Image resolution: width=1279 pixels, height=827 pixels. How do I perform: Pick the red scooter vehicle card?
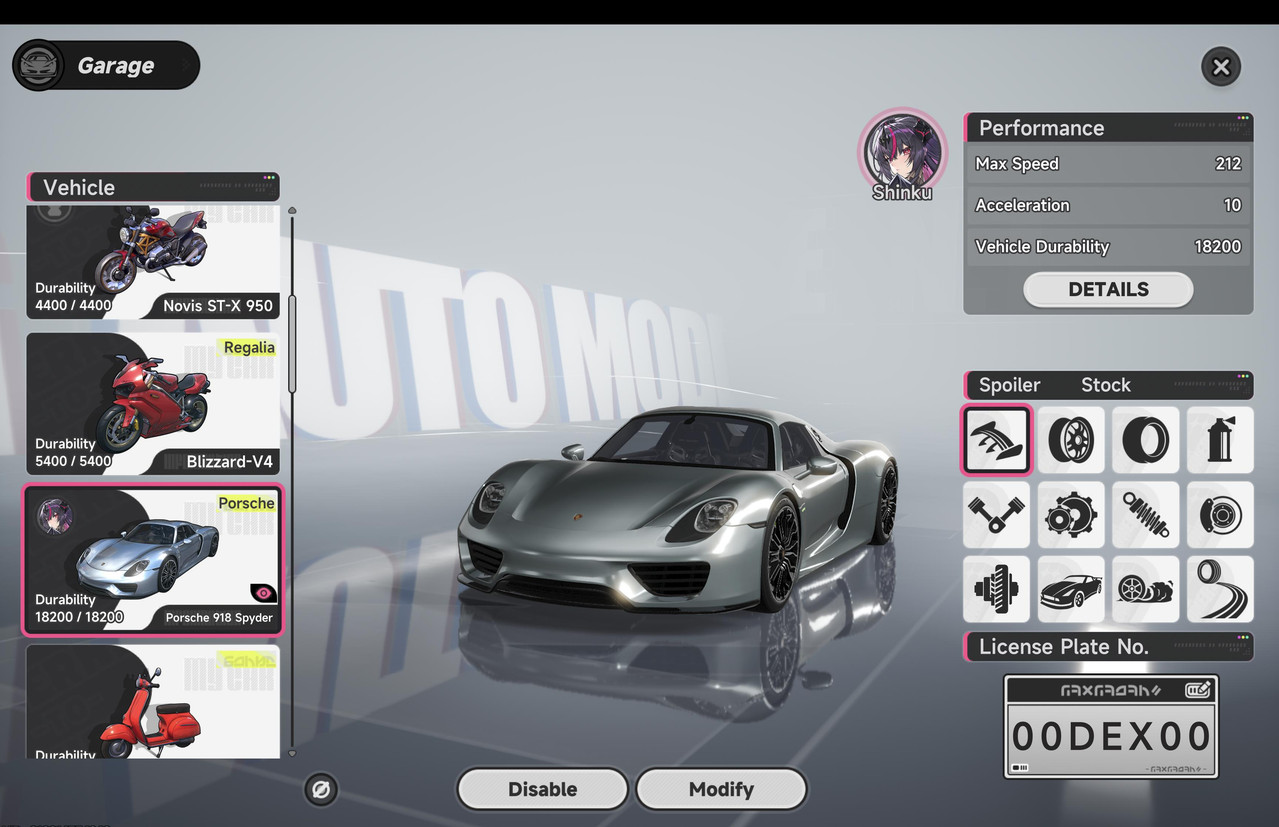153,701
